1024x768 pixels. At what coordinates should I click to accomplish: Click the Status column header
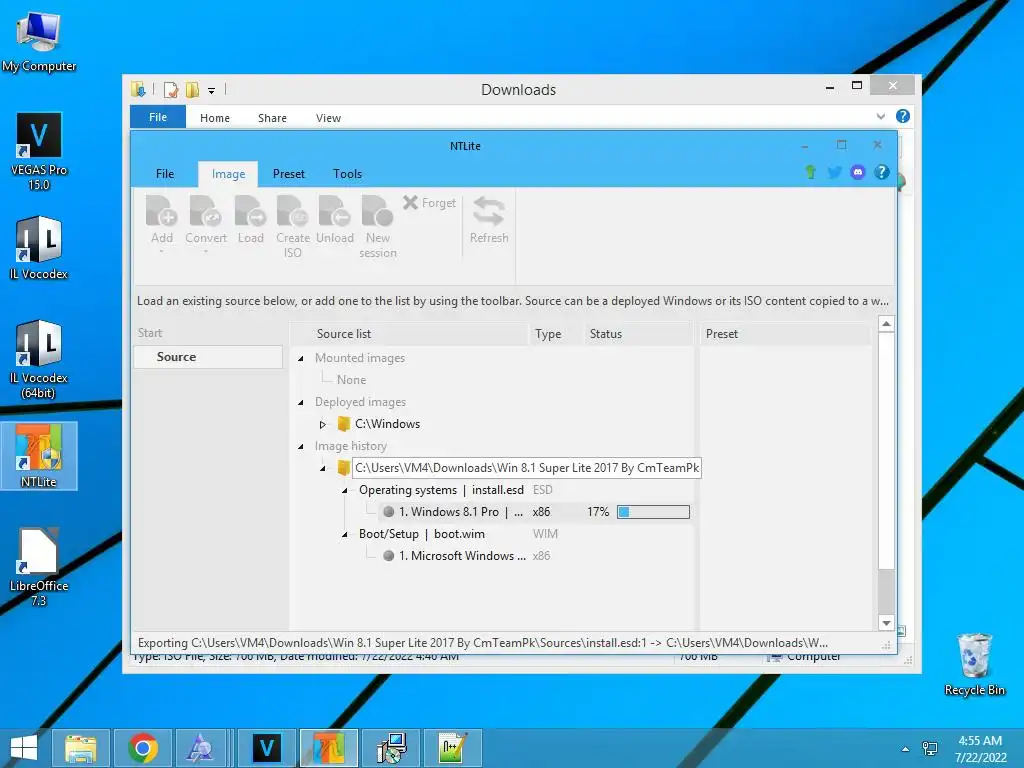(x=637, y=334)
